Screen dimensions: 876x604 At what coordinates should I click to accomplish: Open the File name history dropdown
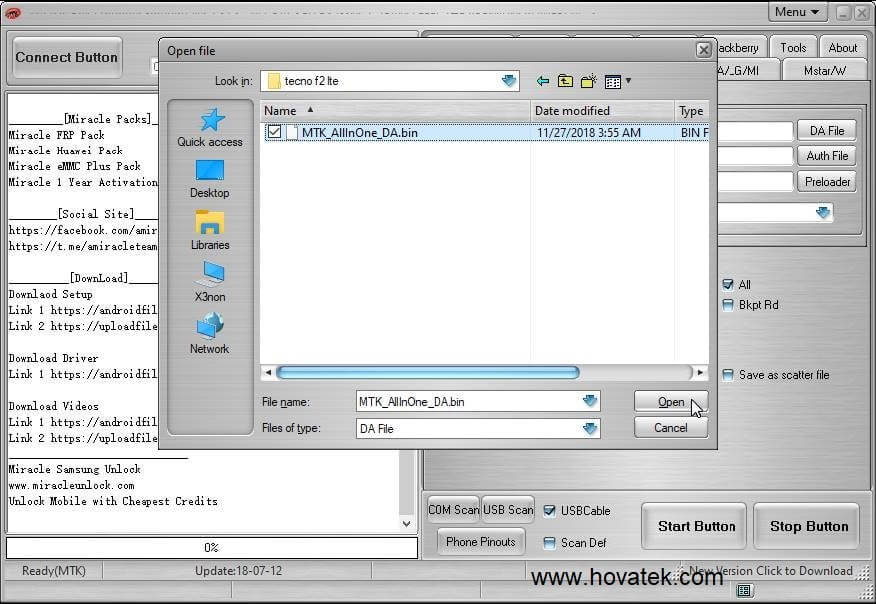(x=592, y=401)
